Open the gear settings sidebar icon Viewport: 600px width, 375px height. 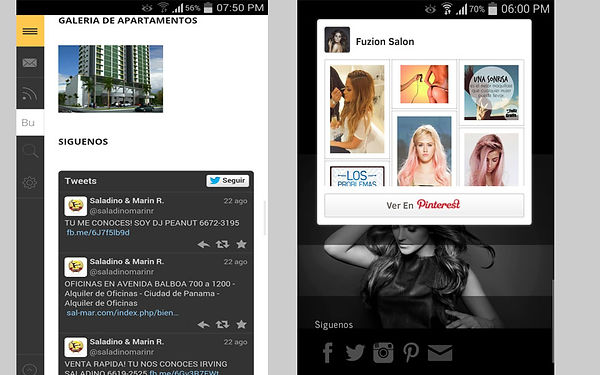tap(30, 182)
